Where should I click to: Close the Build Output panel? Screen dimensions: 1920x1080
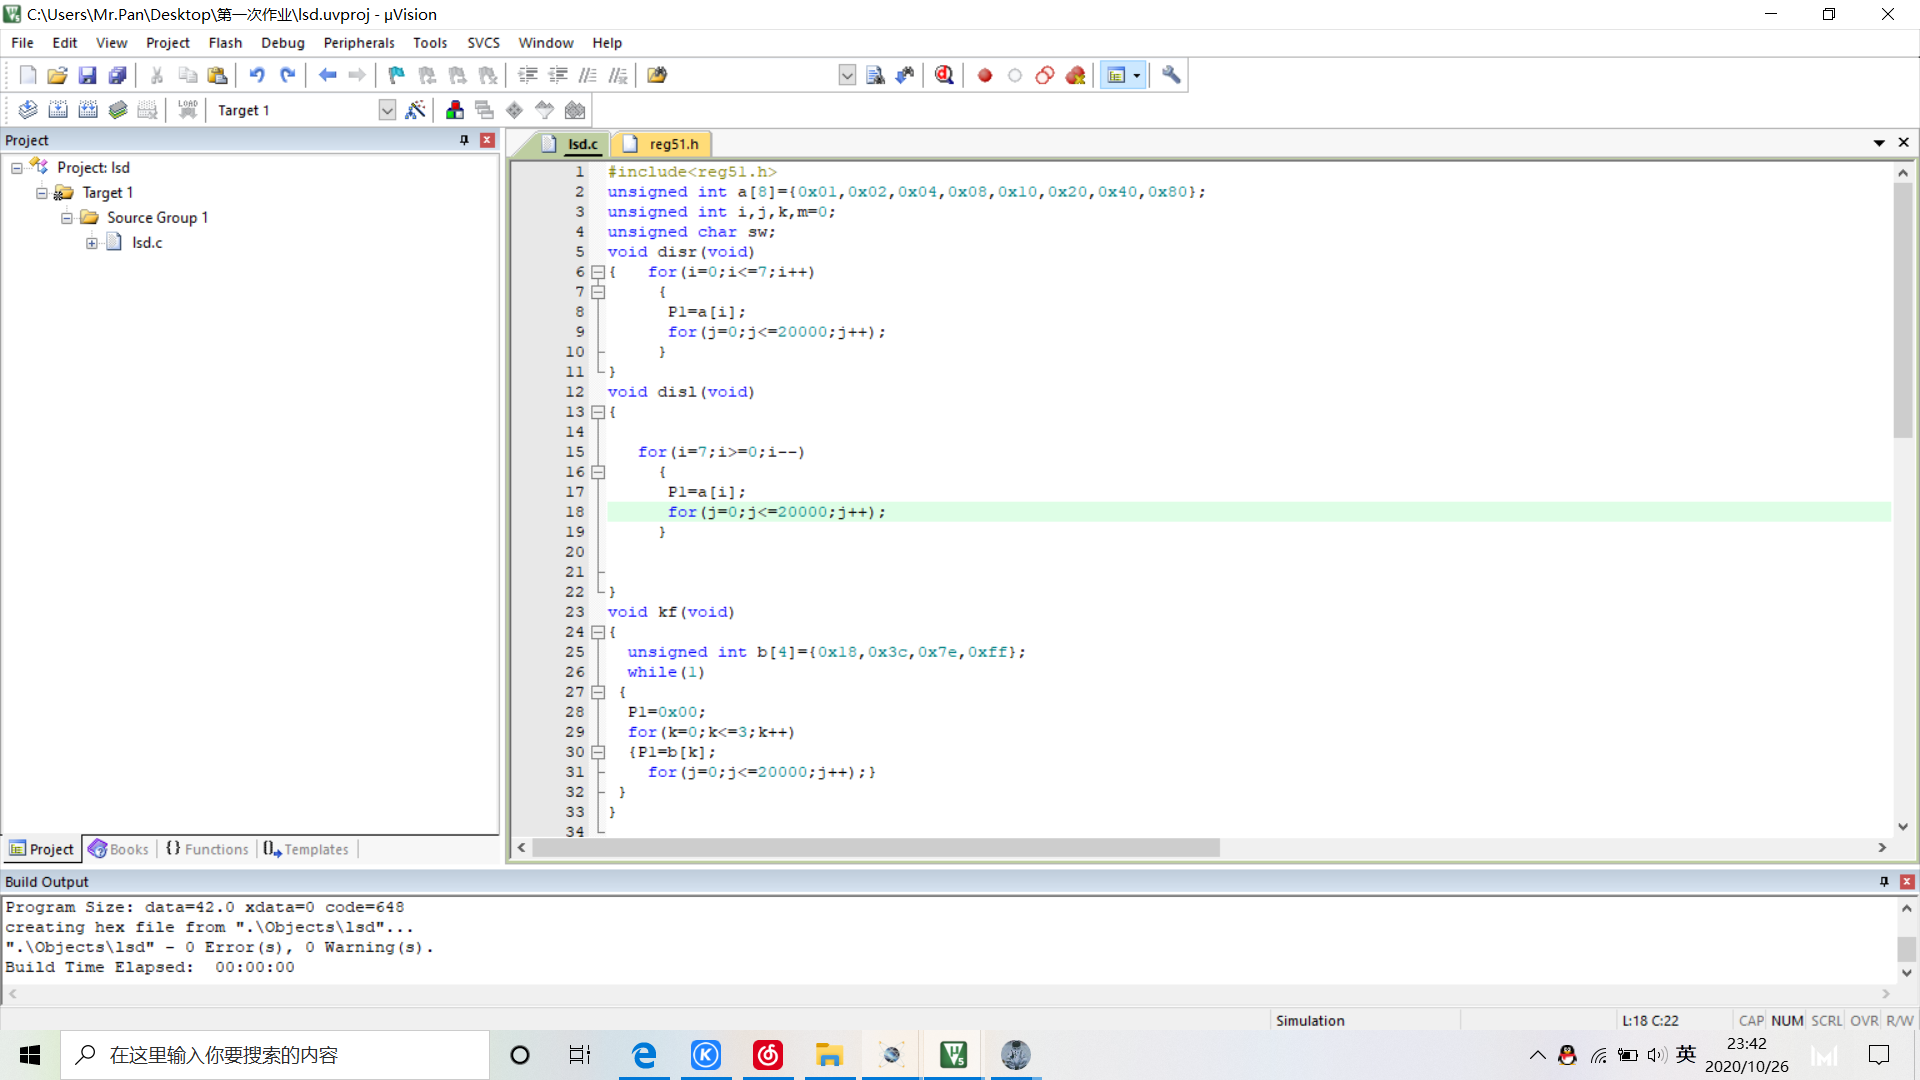tap(1907, 881)
